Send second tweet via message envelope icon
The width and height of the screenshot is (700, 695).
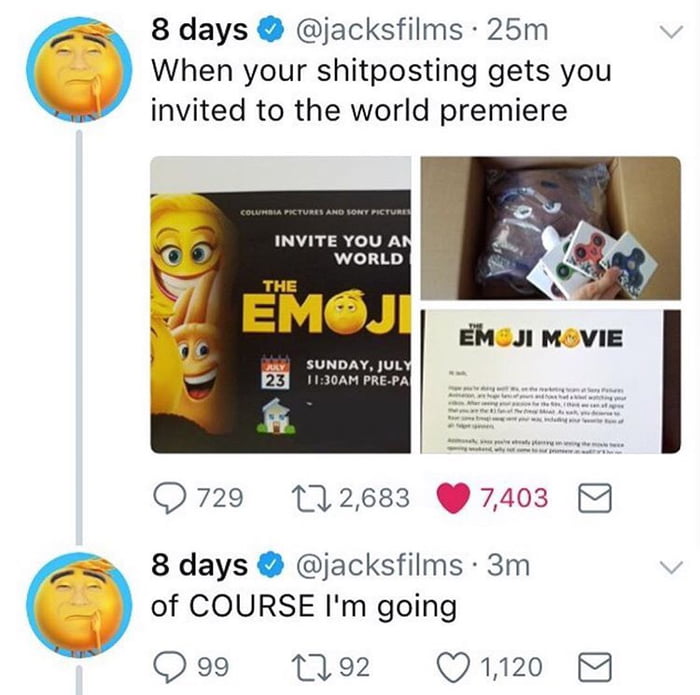coord(595,667)
